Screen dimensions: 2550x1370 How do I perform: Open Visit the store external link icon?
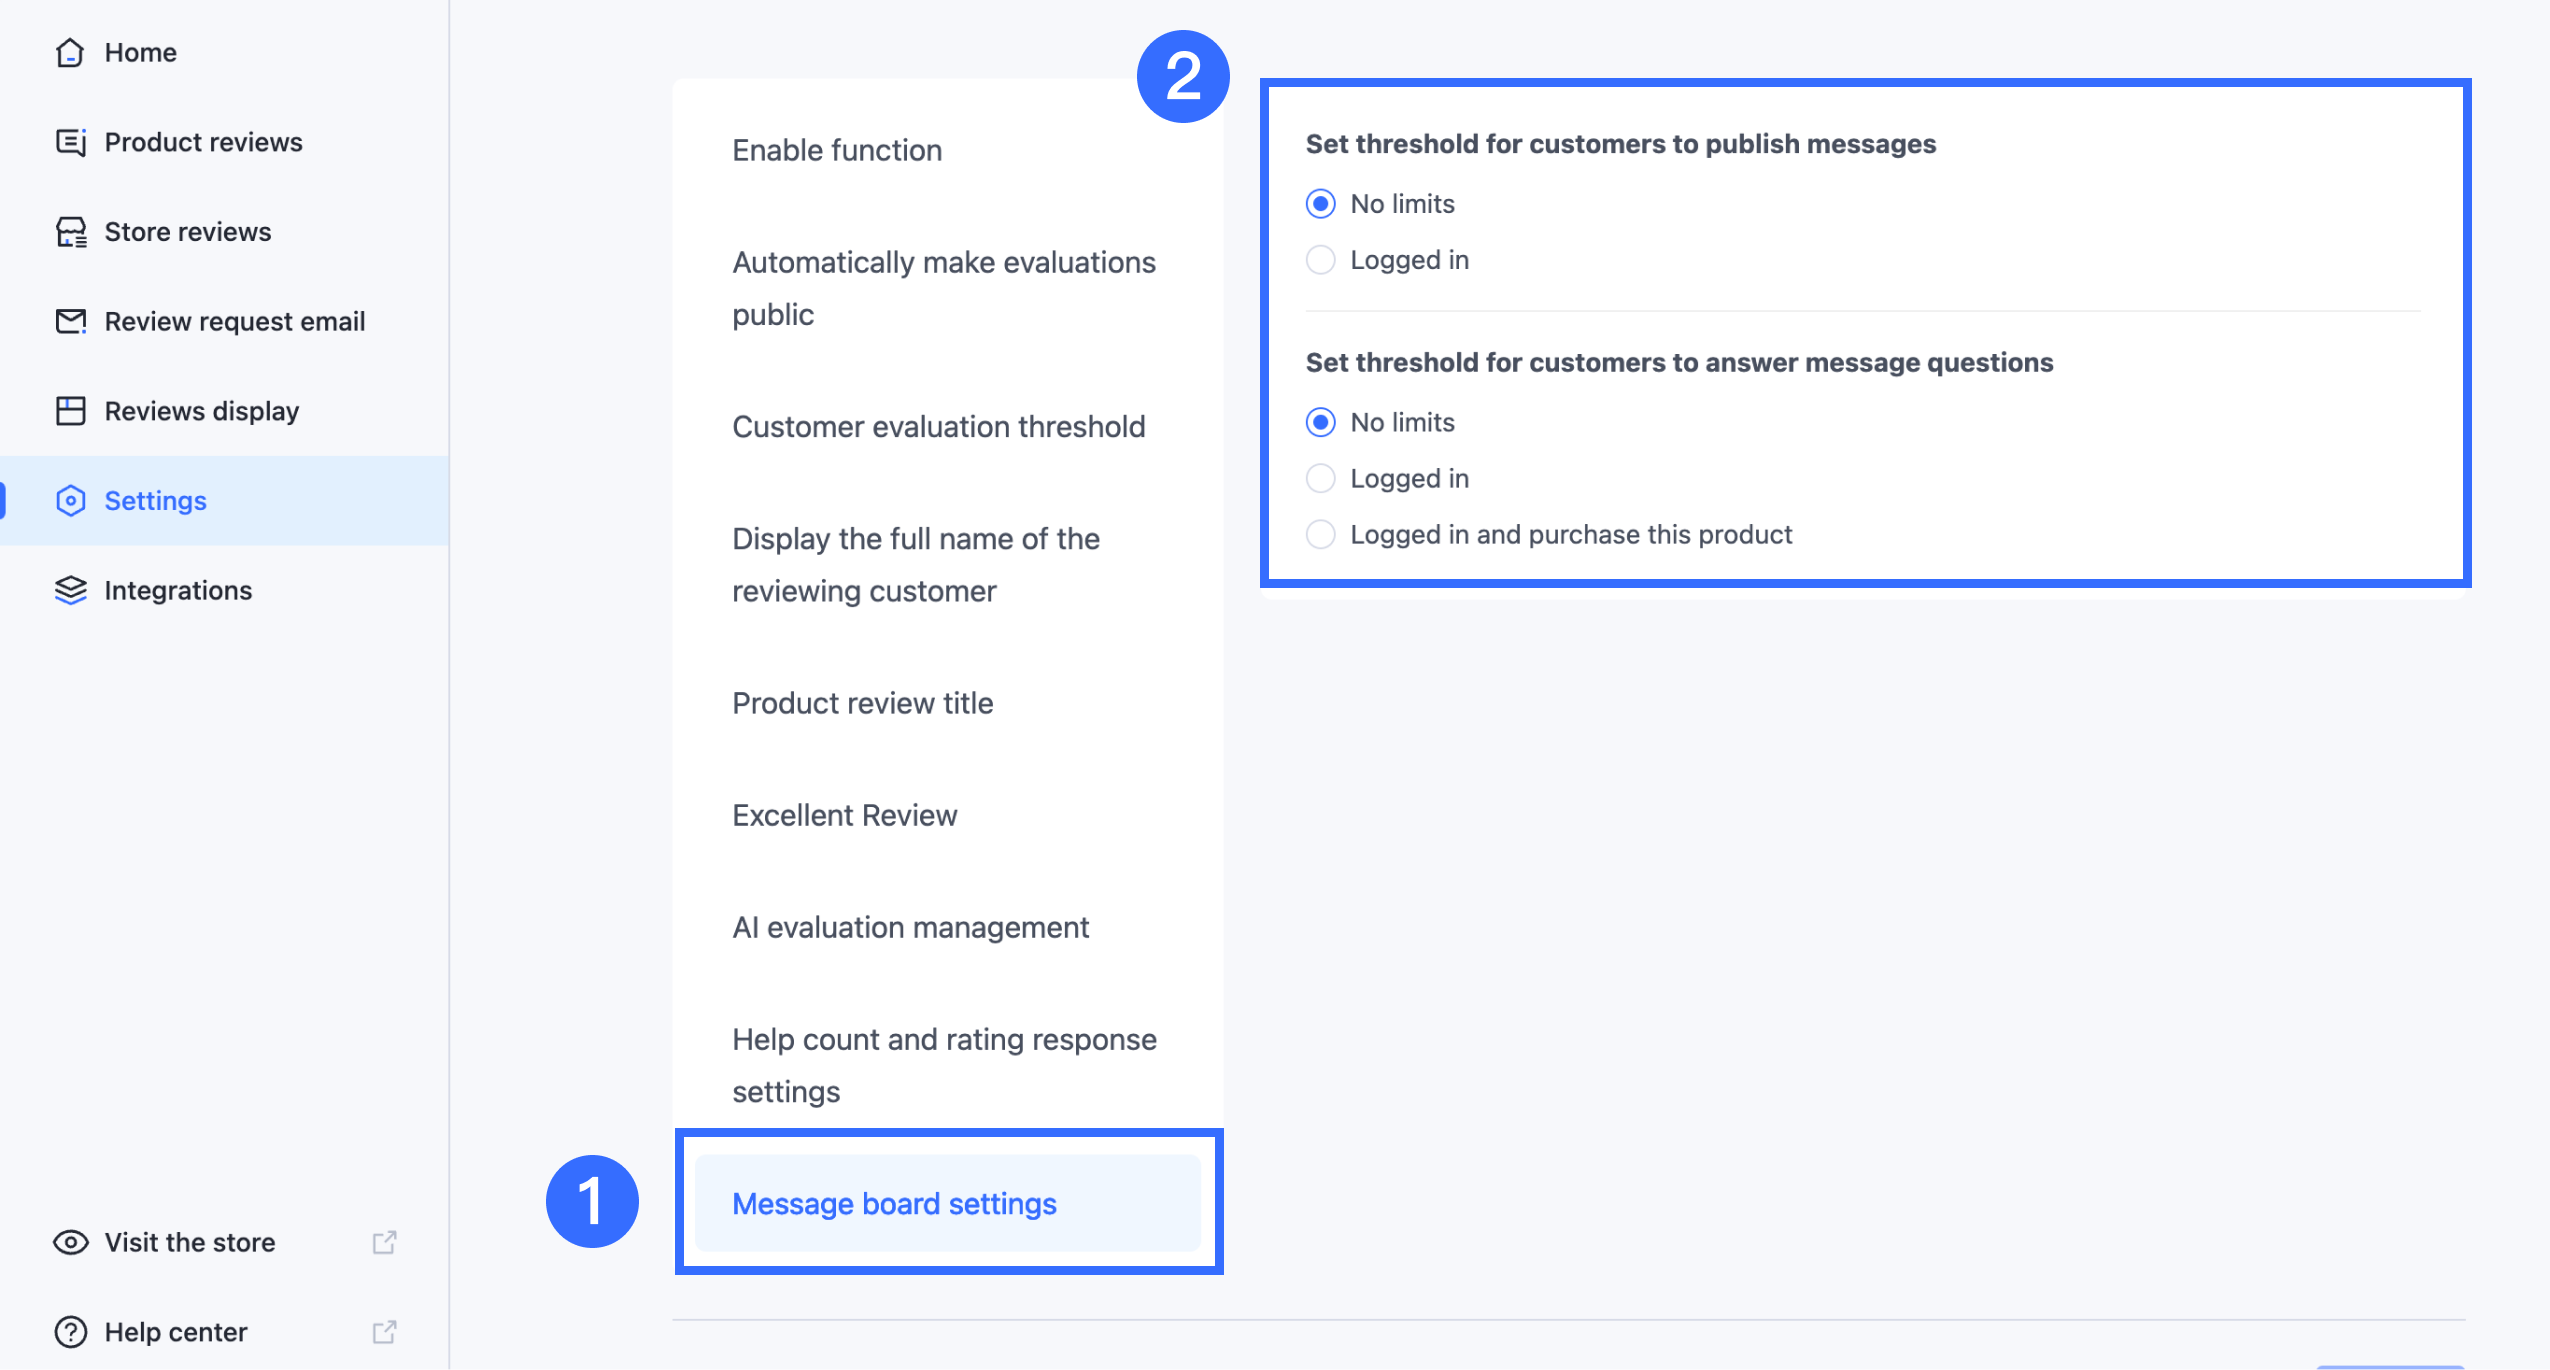point(384,1242)
